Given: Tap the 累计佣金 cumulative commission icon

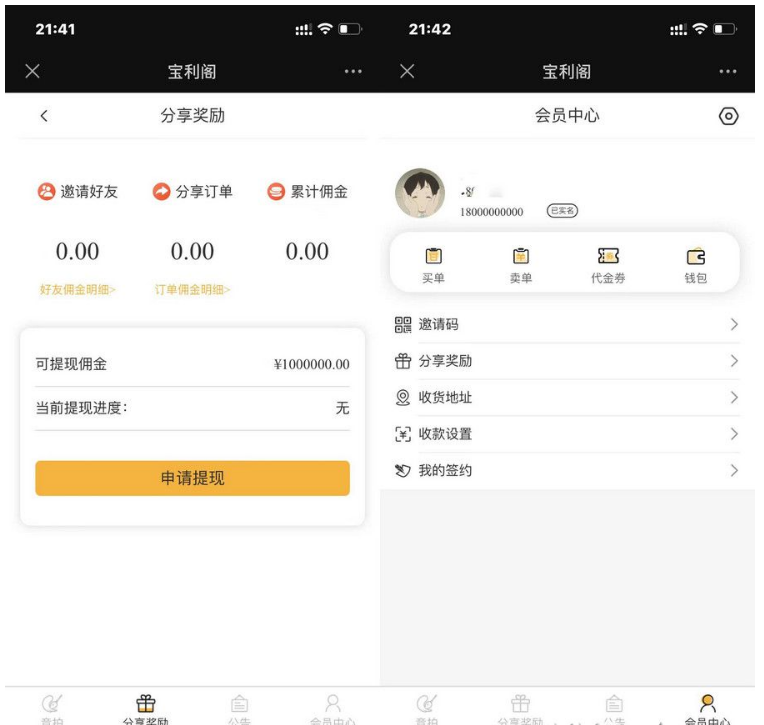Looking at the screenshot, I should (276, 192).
